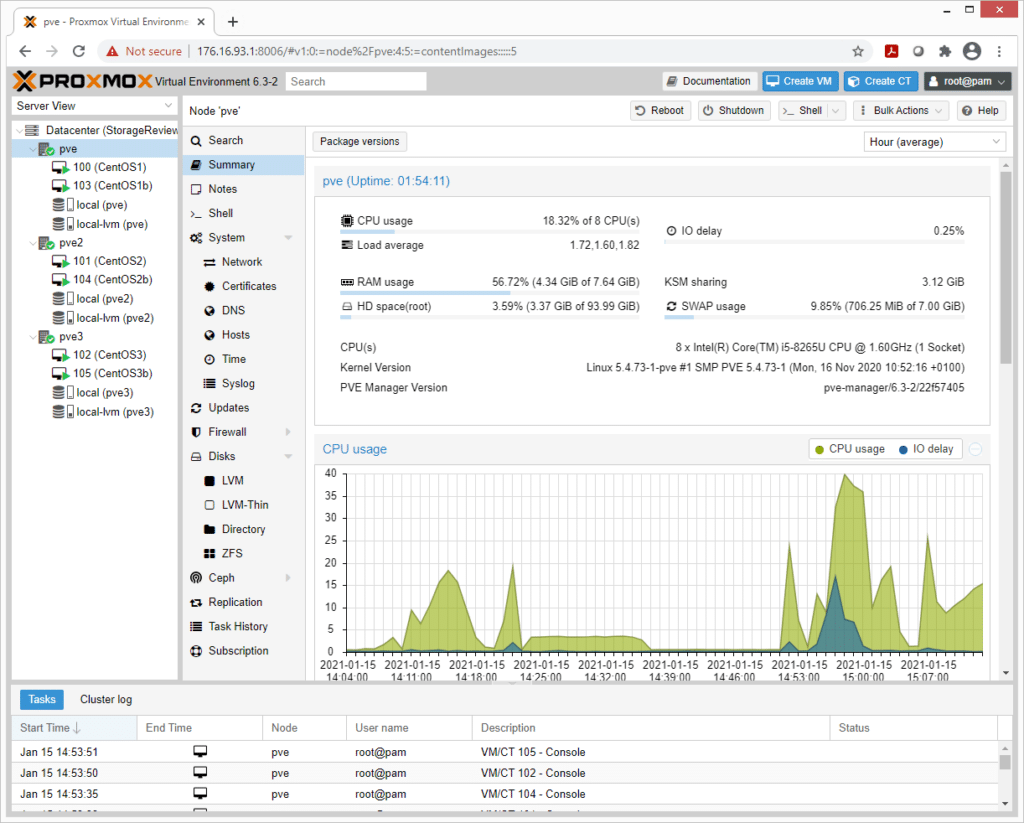The width and height of the screenshot is (1024, 823).
Task: Open Time settings
Action: coord(244,359)
